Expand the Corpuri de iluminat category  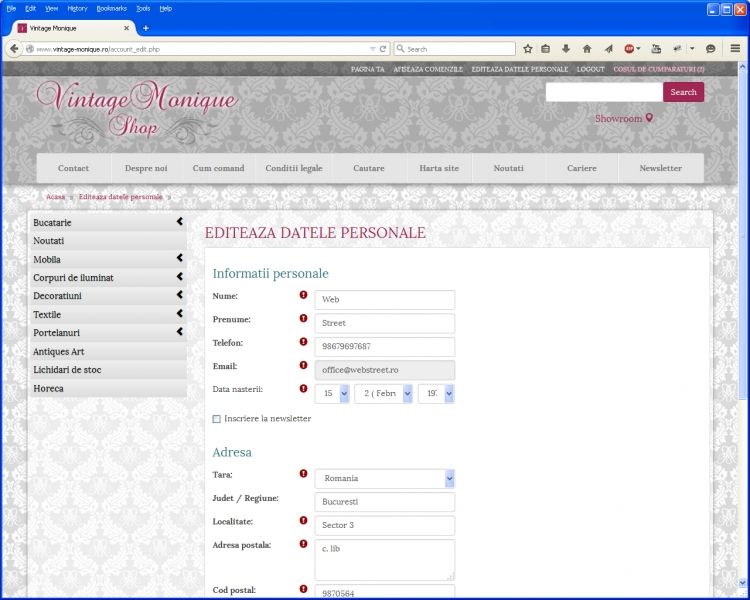pyautogui.click(x=179, y=277)
